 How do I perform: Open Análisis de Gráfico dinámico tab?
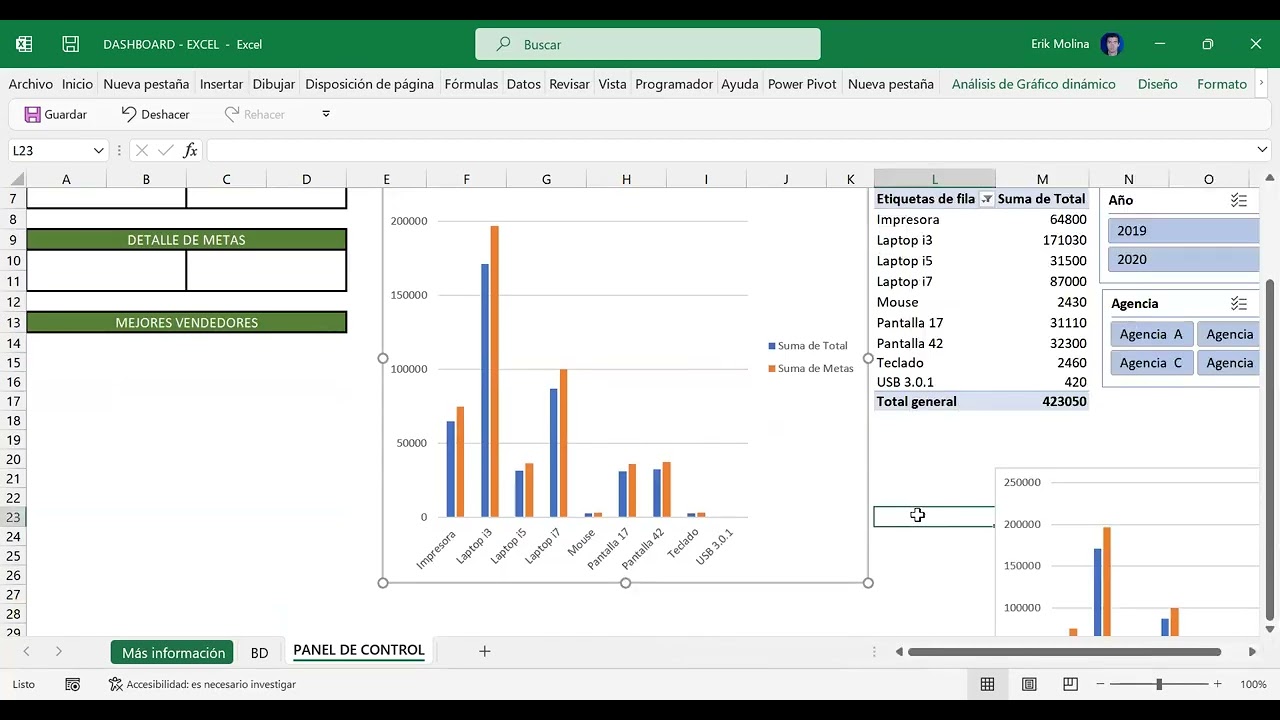[x=1033, y=84]
